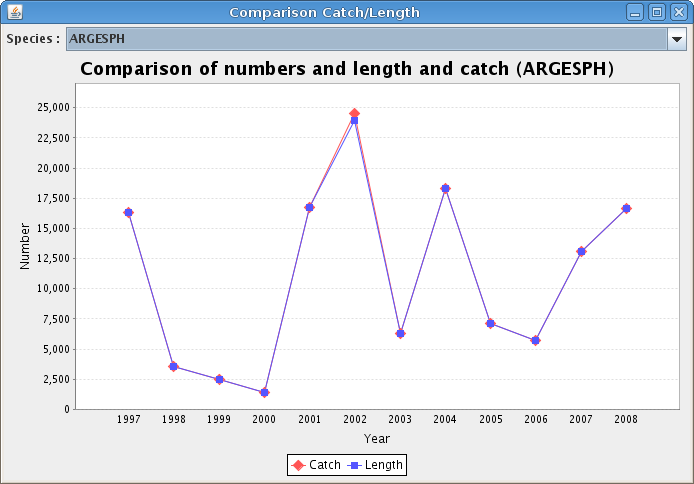This screenshot has width=694, height=484.
Task: Click the chart title text
Action: [347, 69]
